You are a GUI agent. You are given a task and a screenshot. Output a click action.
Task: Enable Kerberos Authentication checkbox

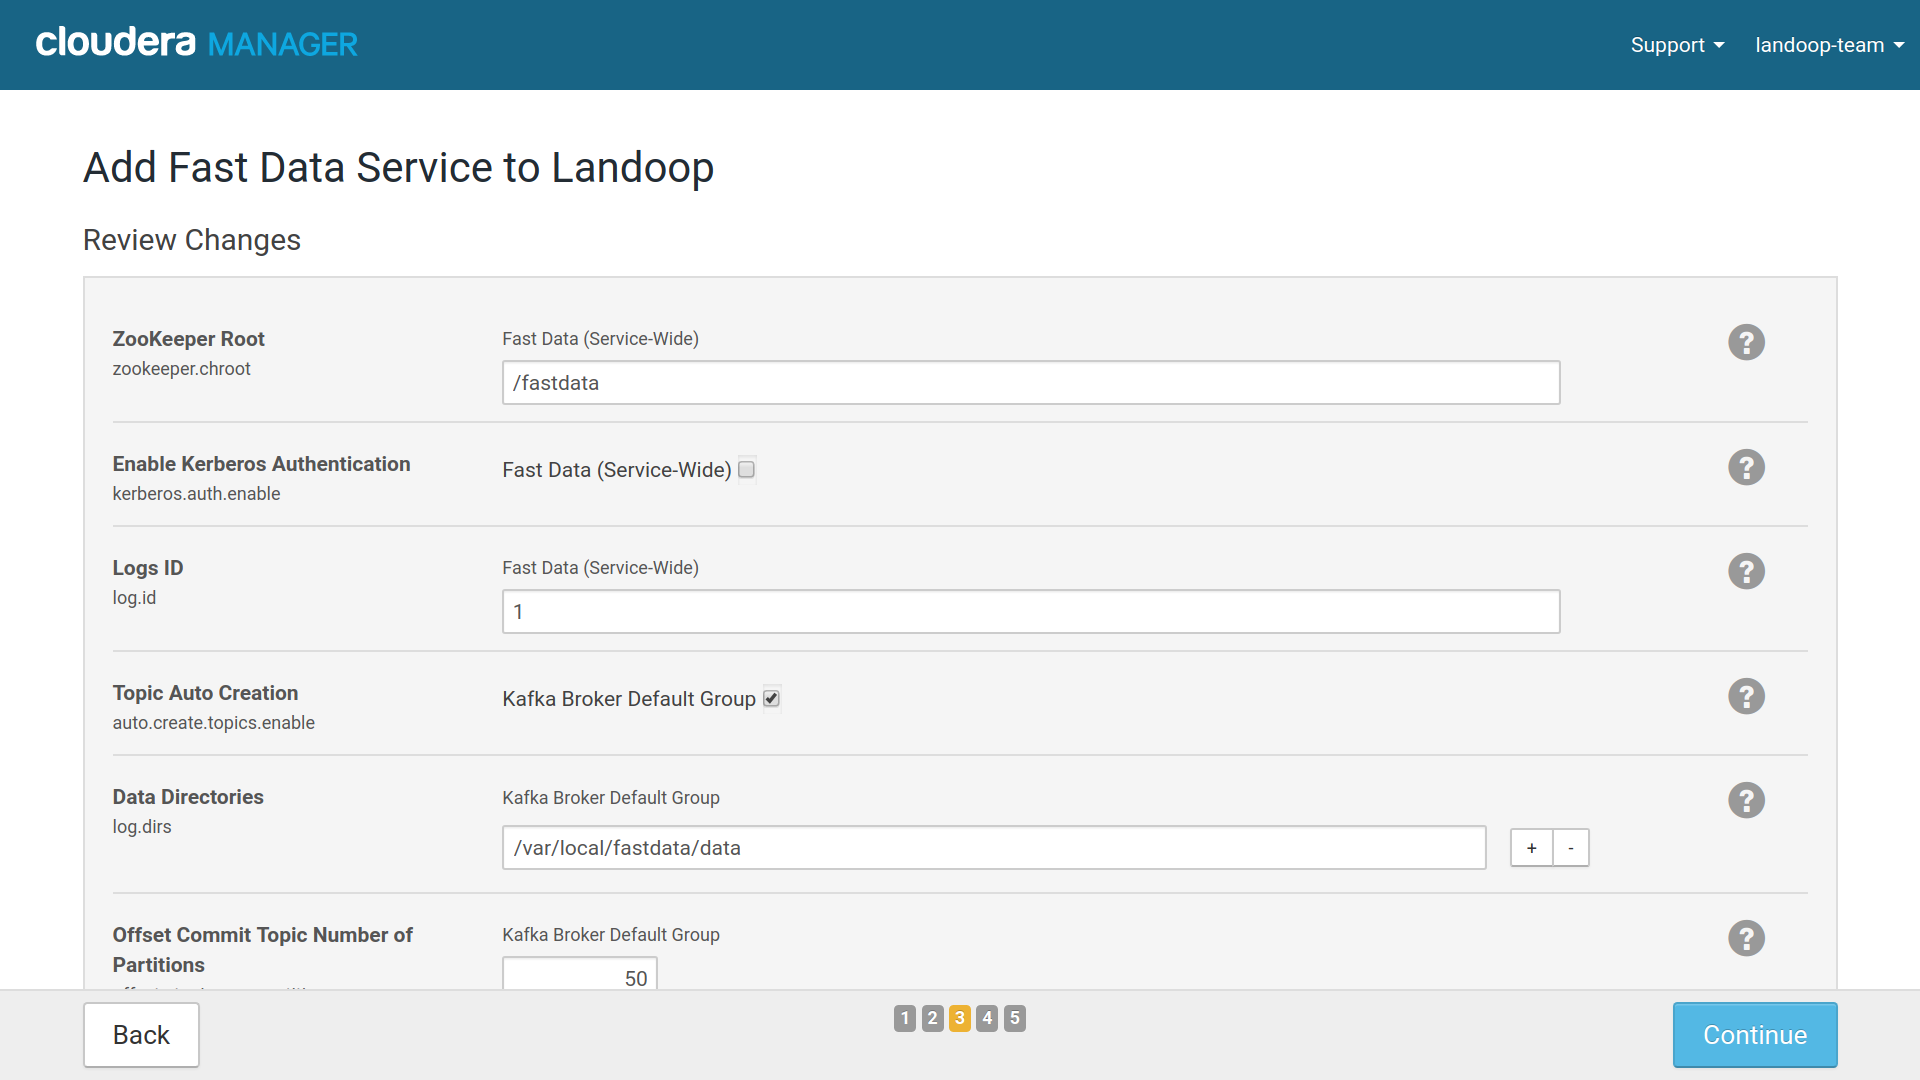click(x=747, y=469)
